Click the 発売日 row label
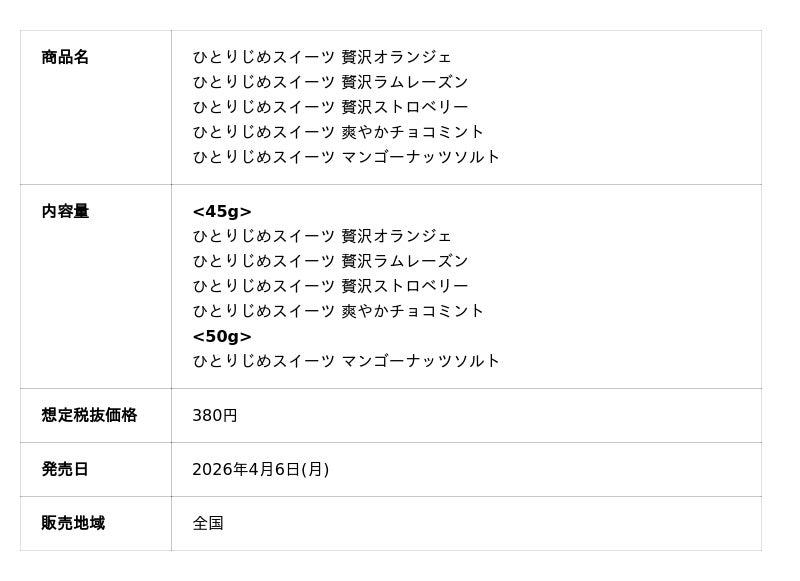800x581 pixels. coord(65,469)
